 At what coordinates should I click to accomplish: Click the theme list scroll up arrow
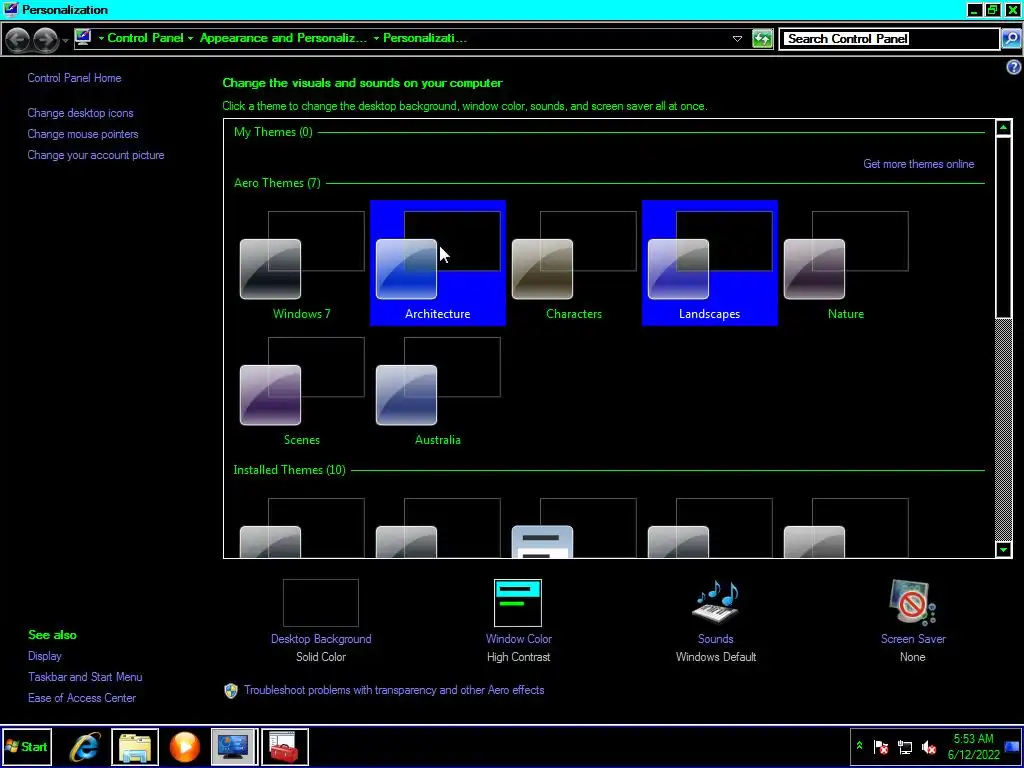pos(1004,127)
